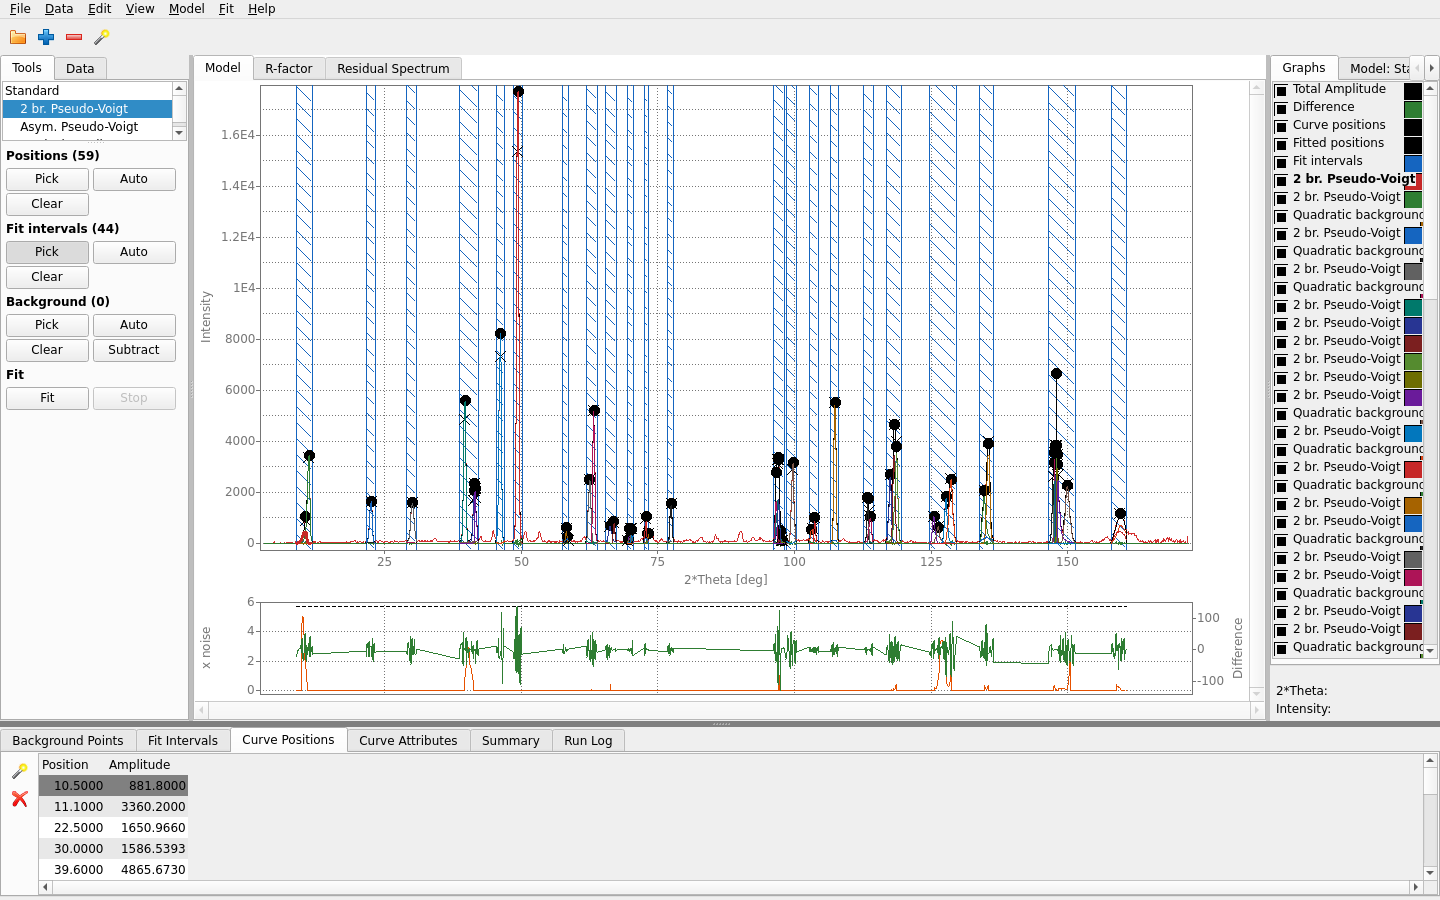Click Fit intervals blue color swatch
Viewport: 1440px width, 900px height.
click(1413, 162)
